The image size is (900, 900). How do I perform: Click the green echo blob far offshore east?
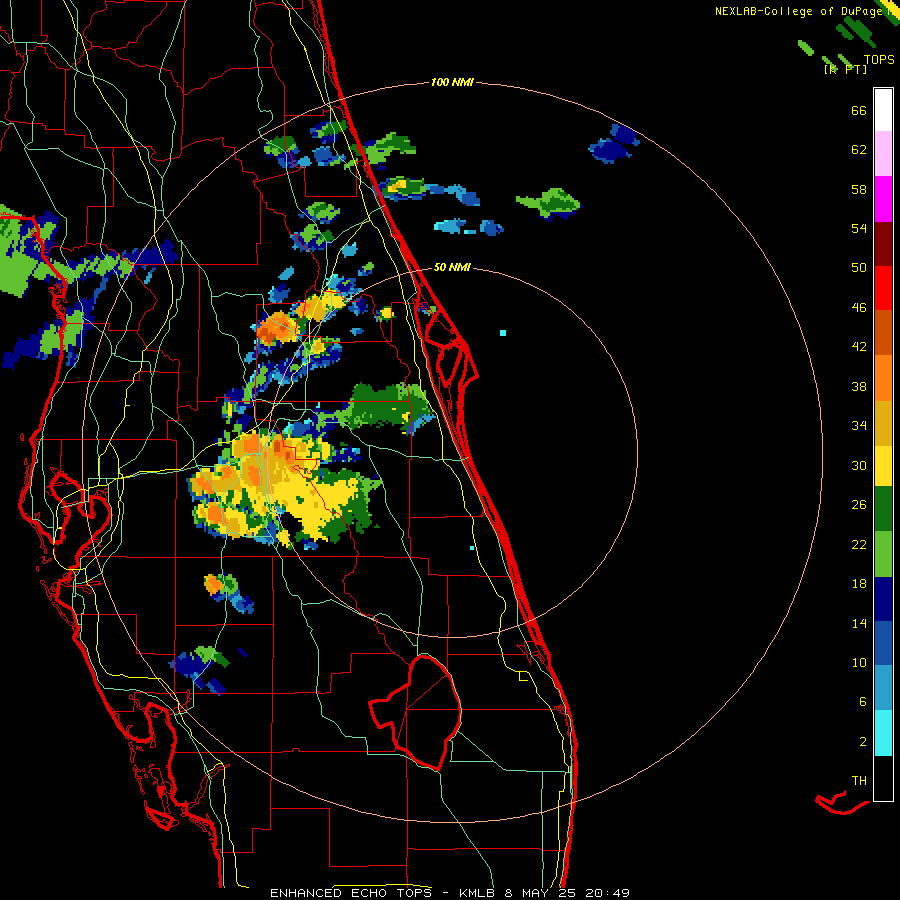549,203
